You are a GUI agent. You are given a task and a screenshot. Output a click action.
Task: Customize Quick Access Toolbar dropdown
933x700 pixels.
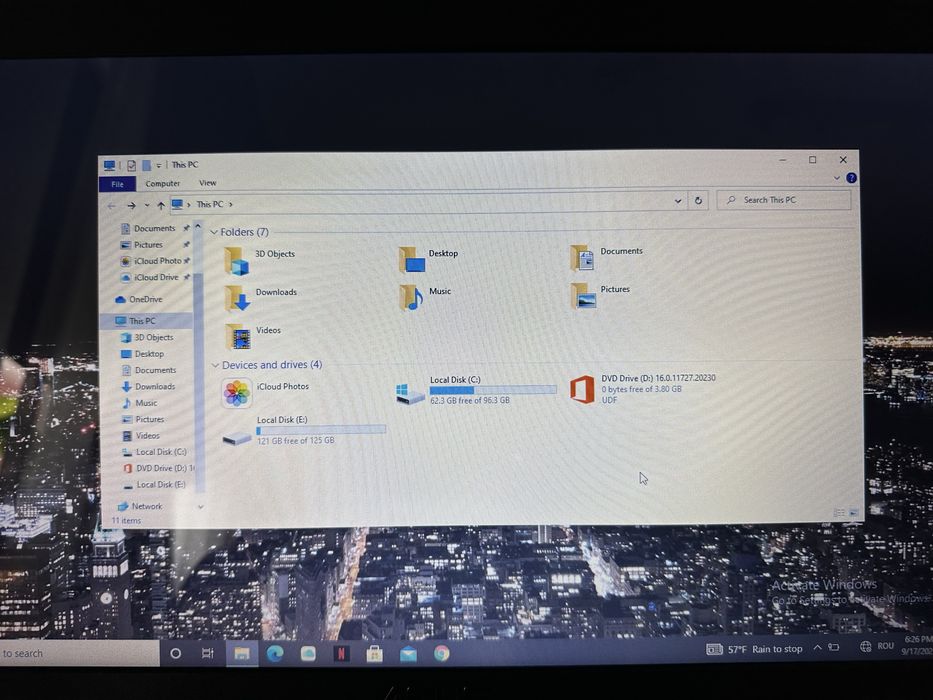click(159, 165)
